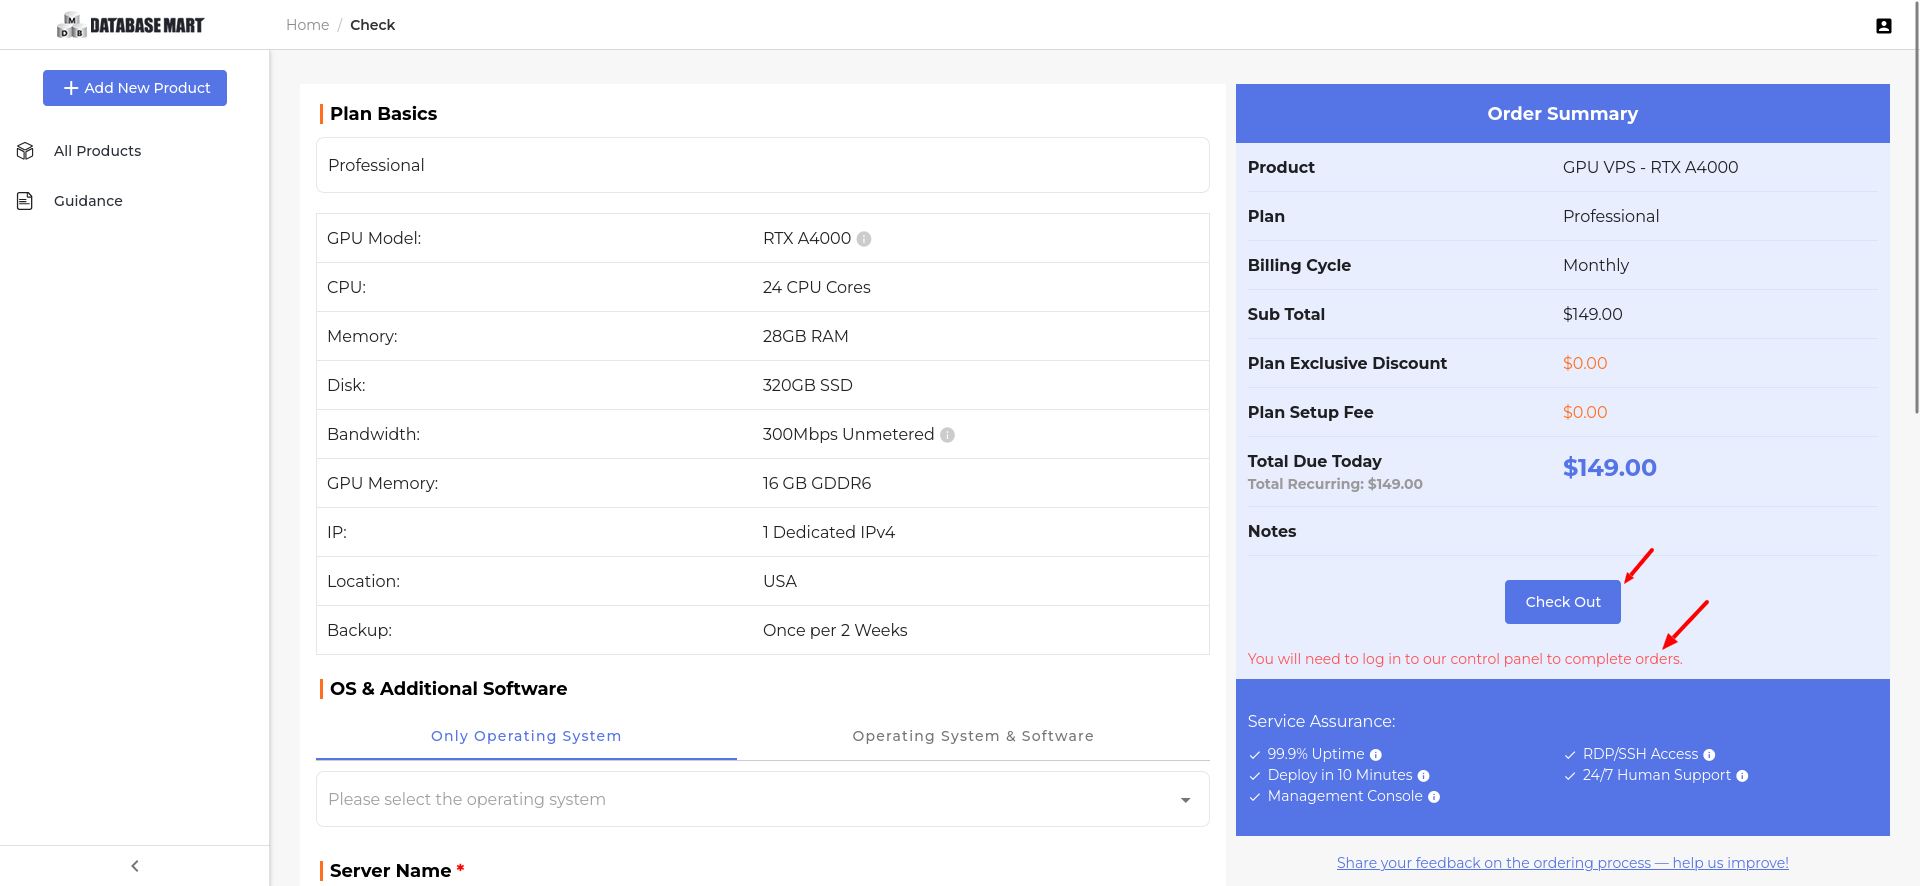
Task: Click the Guidance document icon
Action: point(26,201)
